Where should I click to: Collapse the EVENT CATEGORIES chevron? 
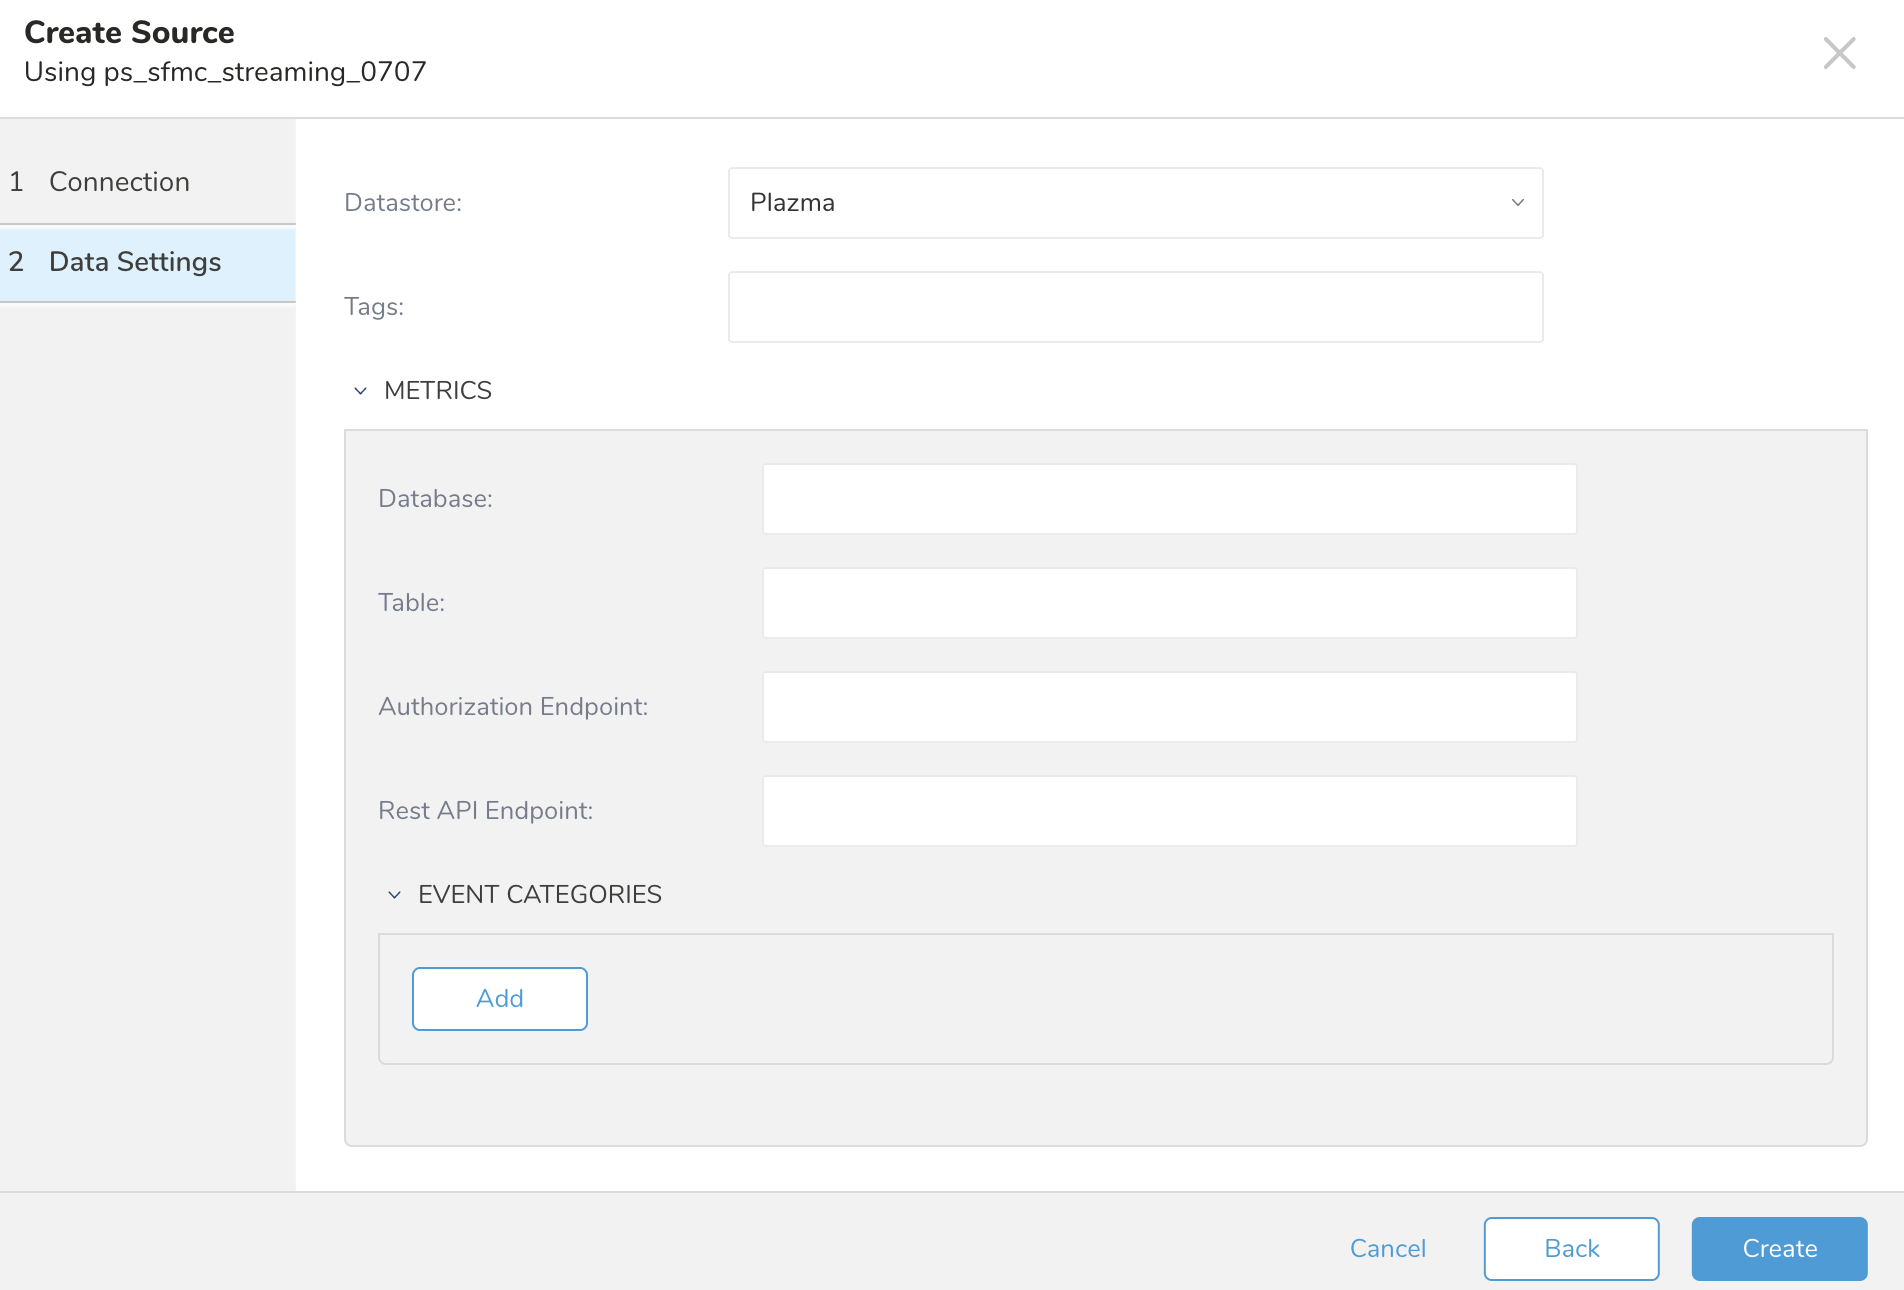[395, 895]
